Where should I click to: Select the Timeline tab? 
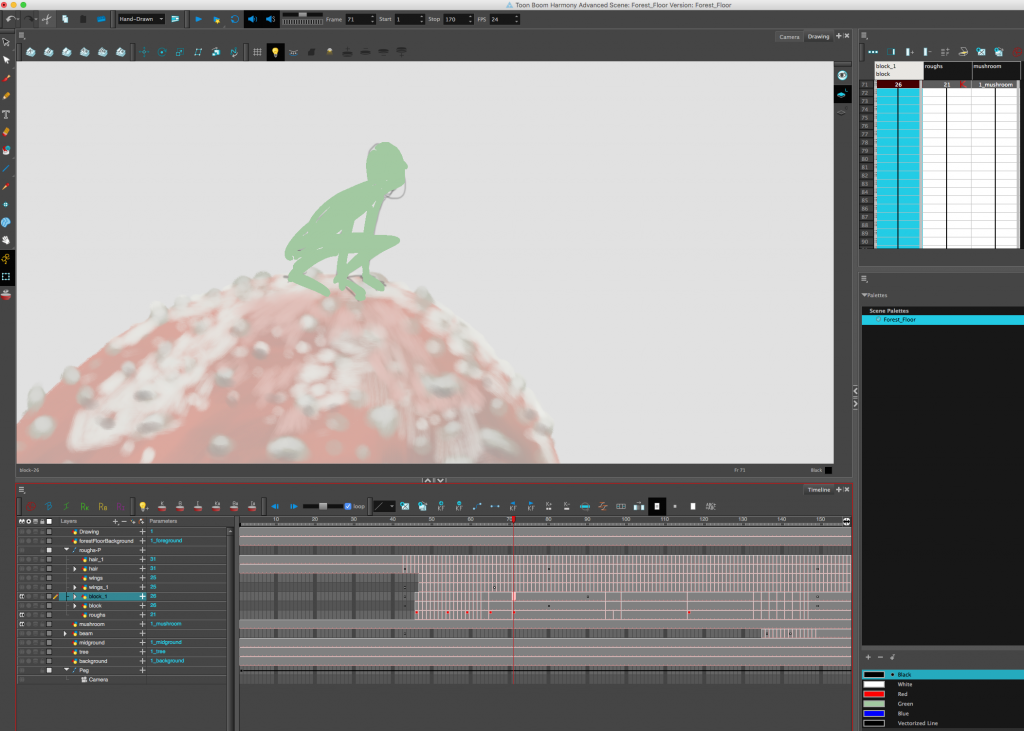[x=819, y=490]
